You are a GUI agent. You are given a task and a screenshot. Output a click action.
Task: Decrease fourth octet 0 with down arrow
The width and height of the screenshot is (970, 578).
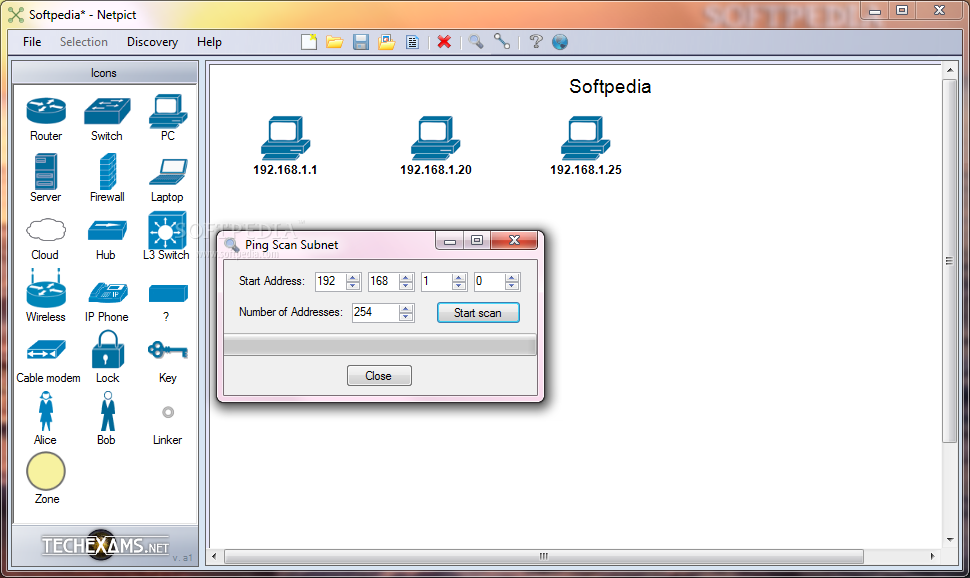pos(512,286)
